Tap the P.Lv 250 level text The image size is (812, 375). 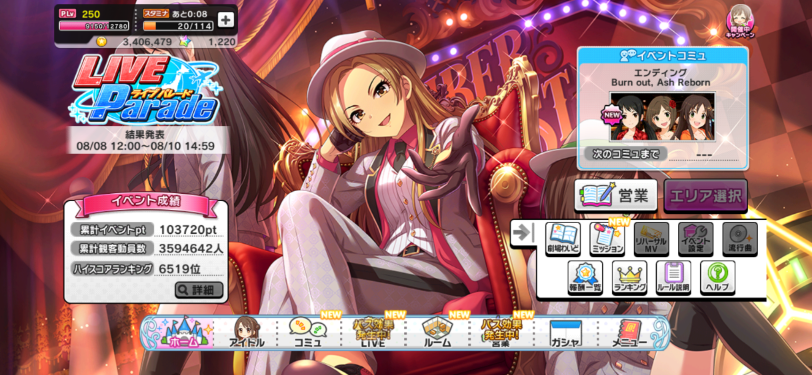pos(80,14)
